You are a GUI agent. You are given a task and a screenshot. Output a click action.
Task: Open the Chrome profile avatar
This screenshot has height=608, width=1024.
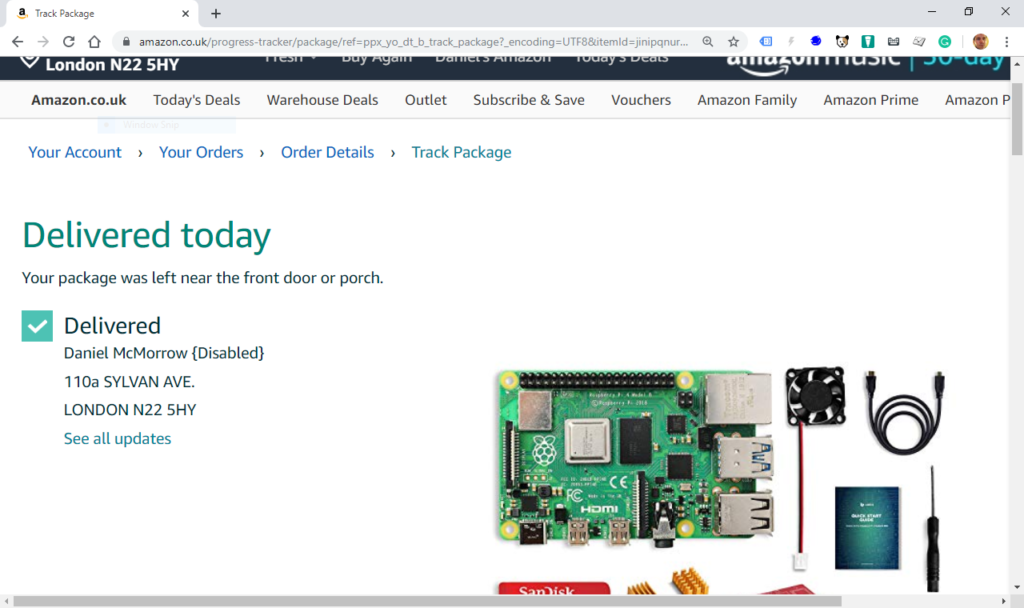point(980,42)
